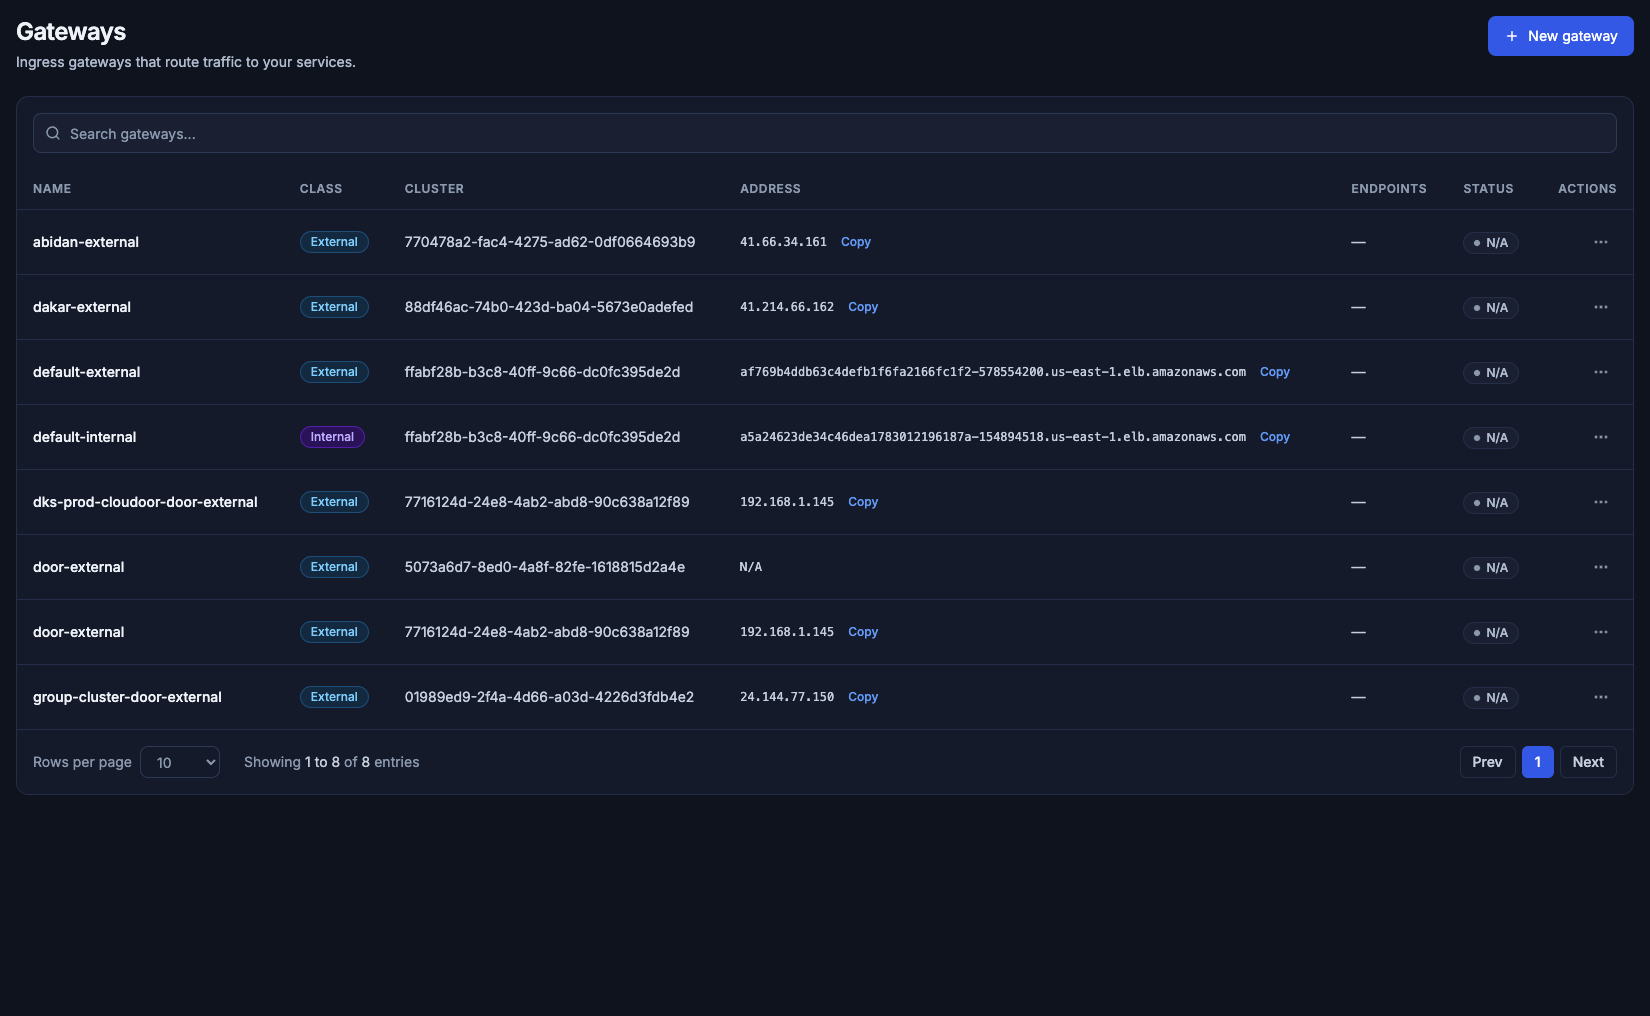This screenshot has height=1016, width=1650.
Task: Copy address for dks-prod-cloudoor-door-external
Action: coord(863,502)
